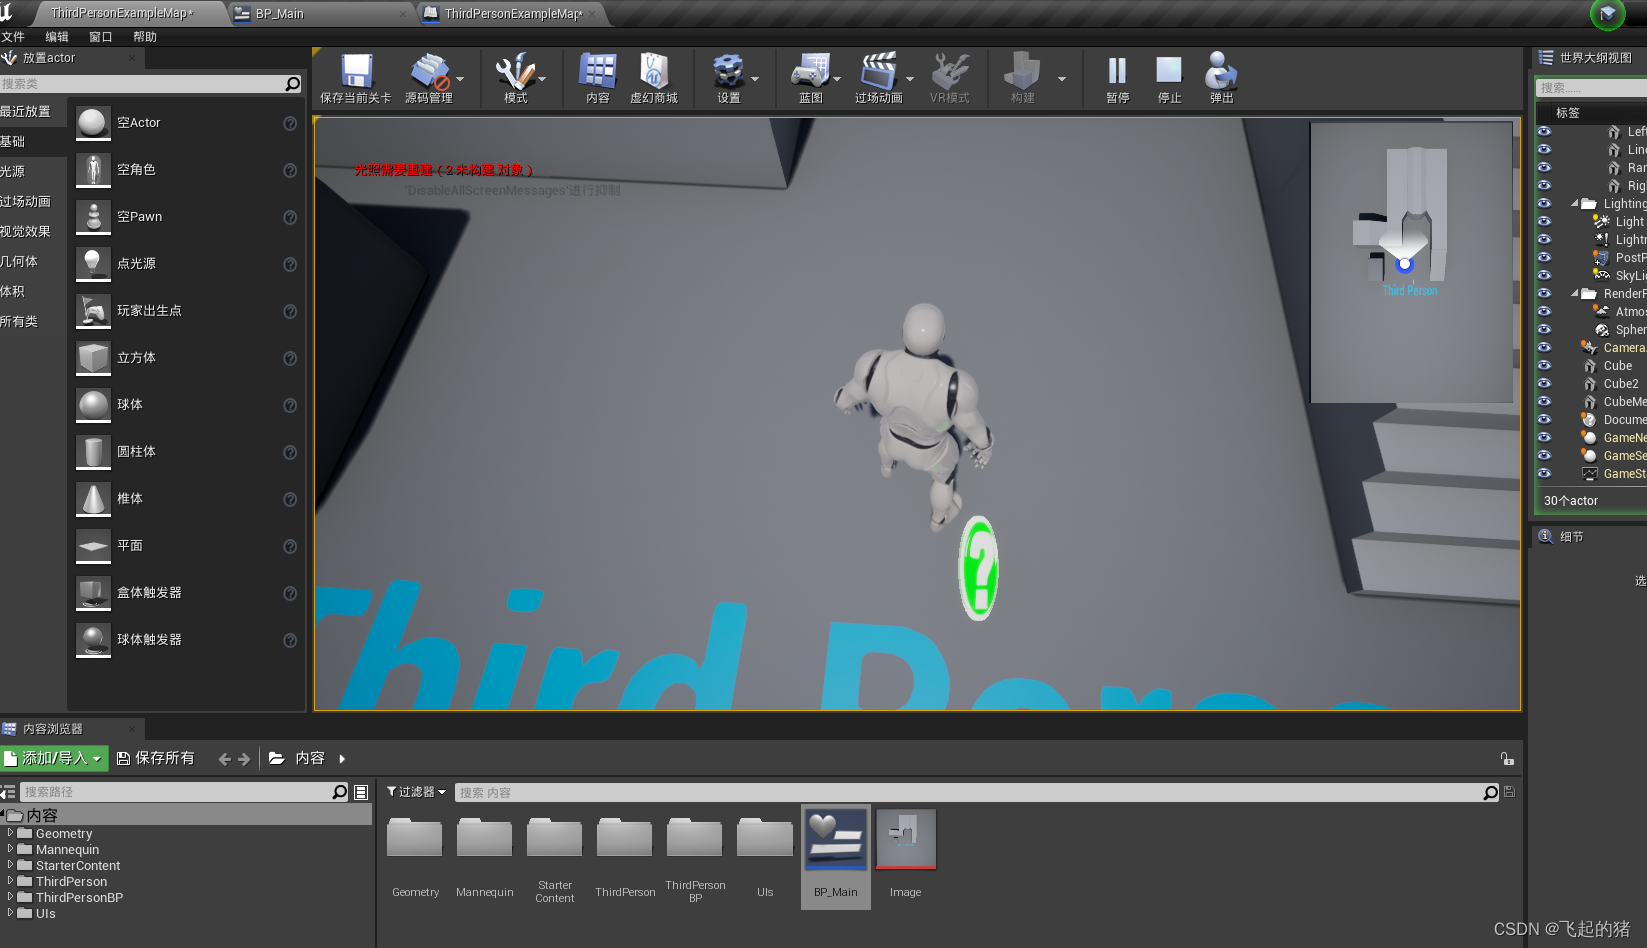Select 空角色 empty character icon
The width and height of the screenshot is (1647, 948).
pos(93,170)
